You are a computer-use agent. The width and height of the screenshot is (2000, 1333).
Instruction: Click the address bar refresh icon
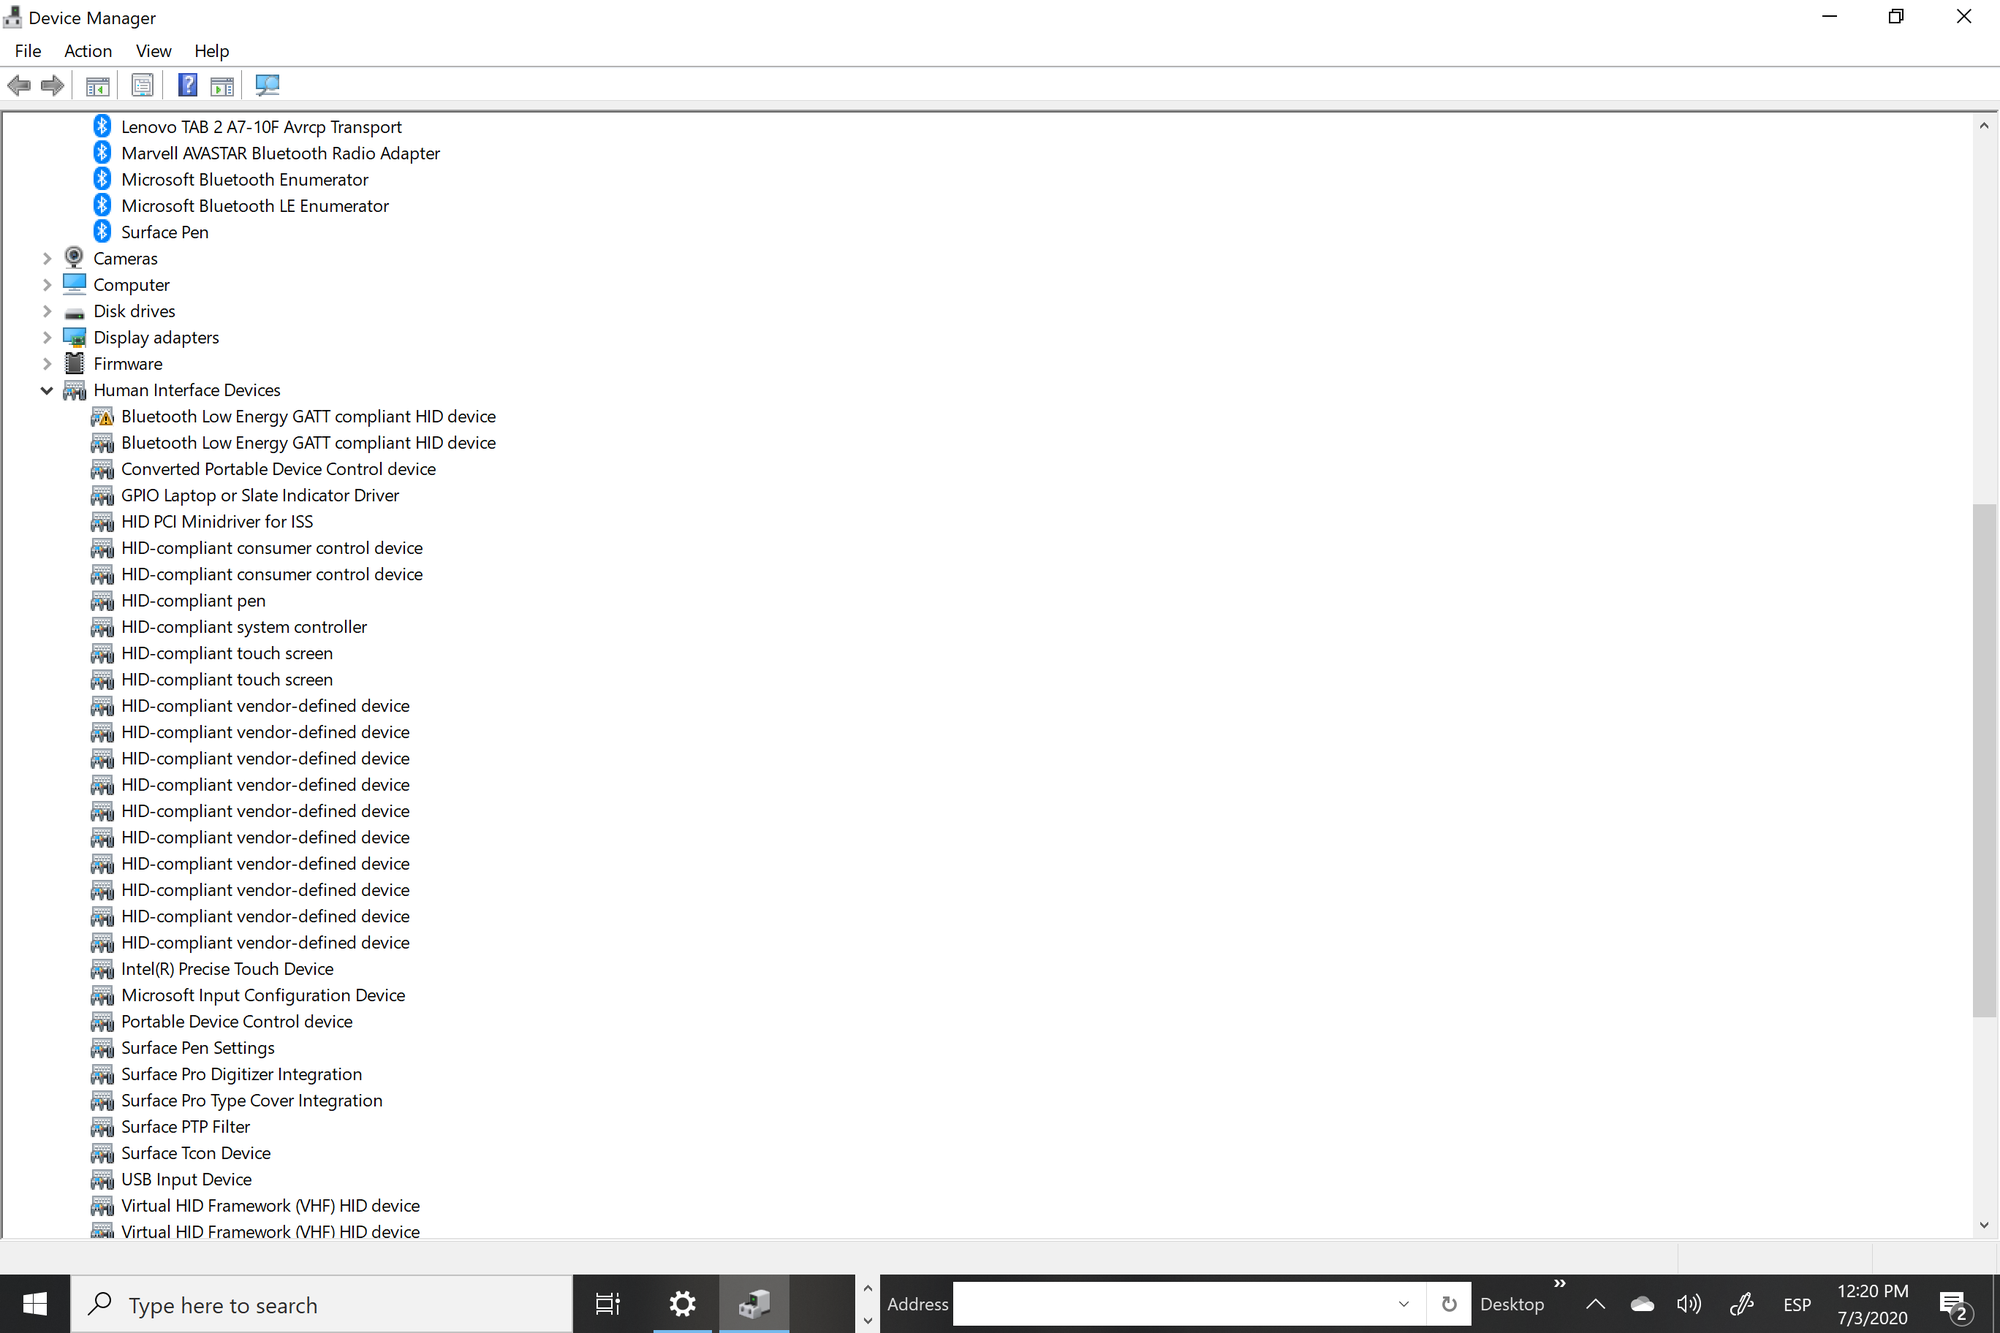(x=1449, y=1304)
